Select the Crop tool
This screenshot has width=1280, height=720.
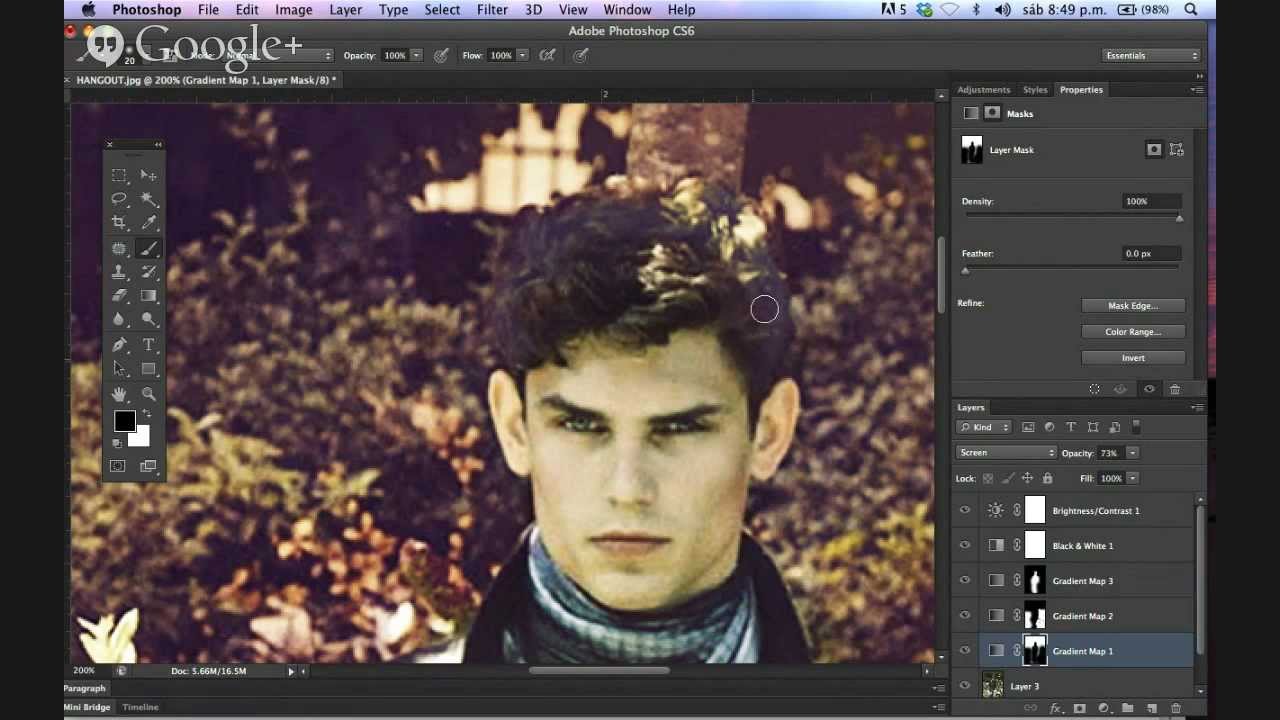coord(119,223)
